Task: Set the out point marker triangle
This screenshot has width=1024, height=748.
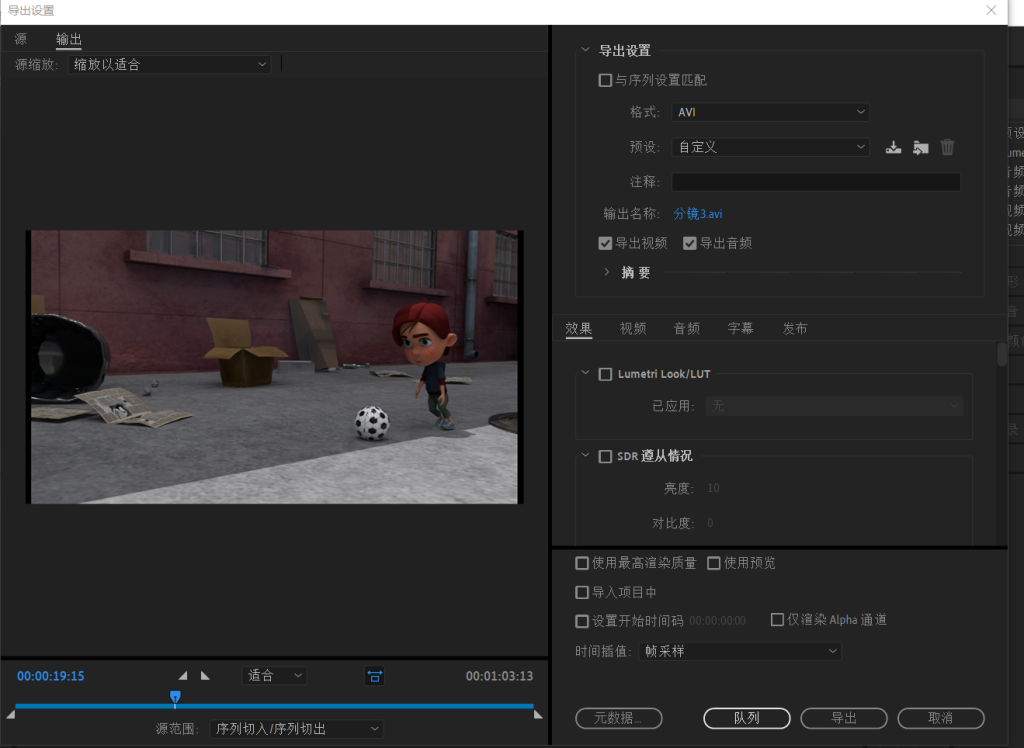Action: (205, 675)
